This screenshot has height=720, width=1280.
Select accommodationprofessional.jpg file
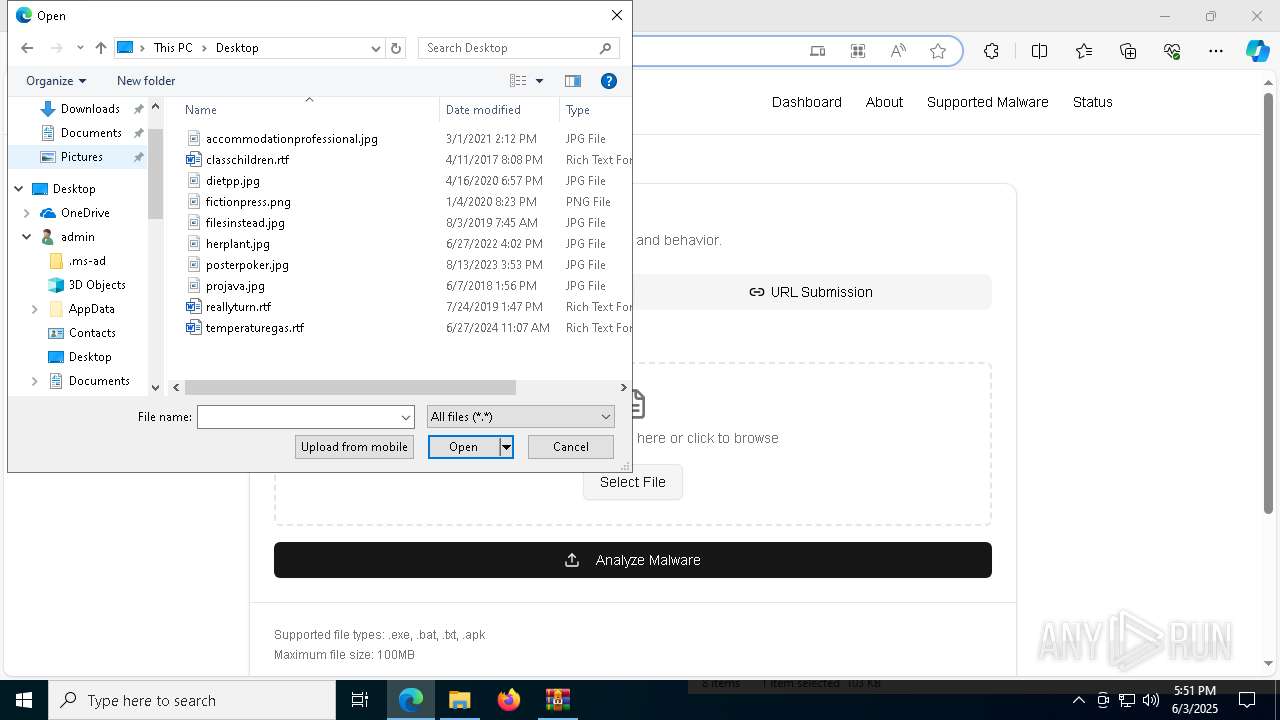pos(291,139)
